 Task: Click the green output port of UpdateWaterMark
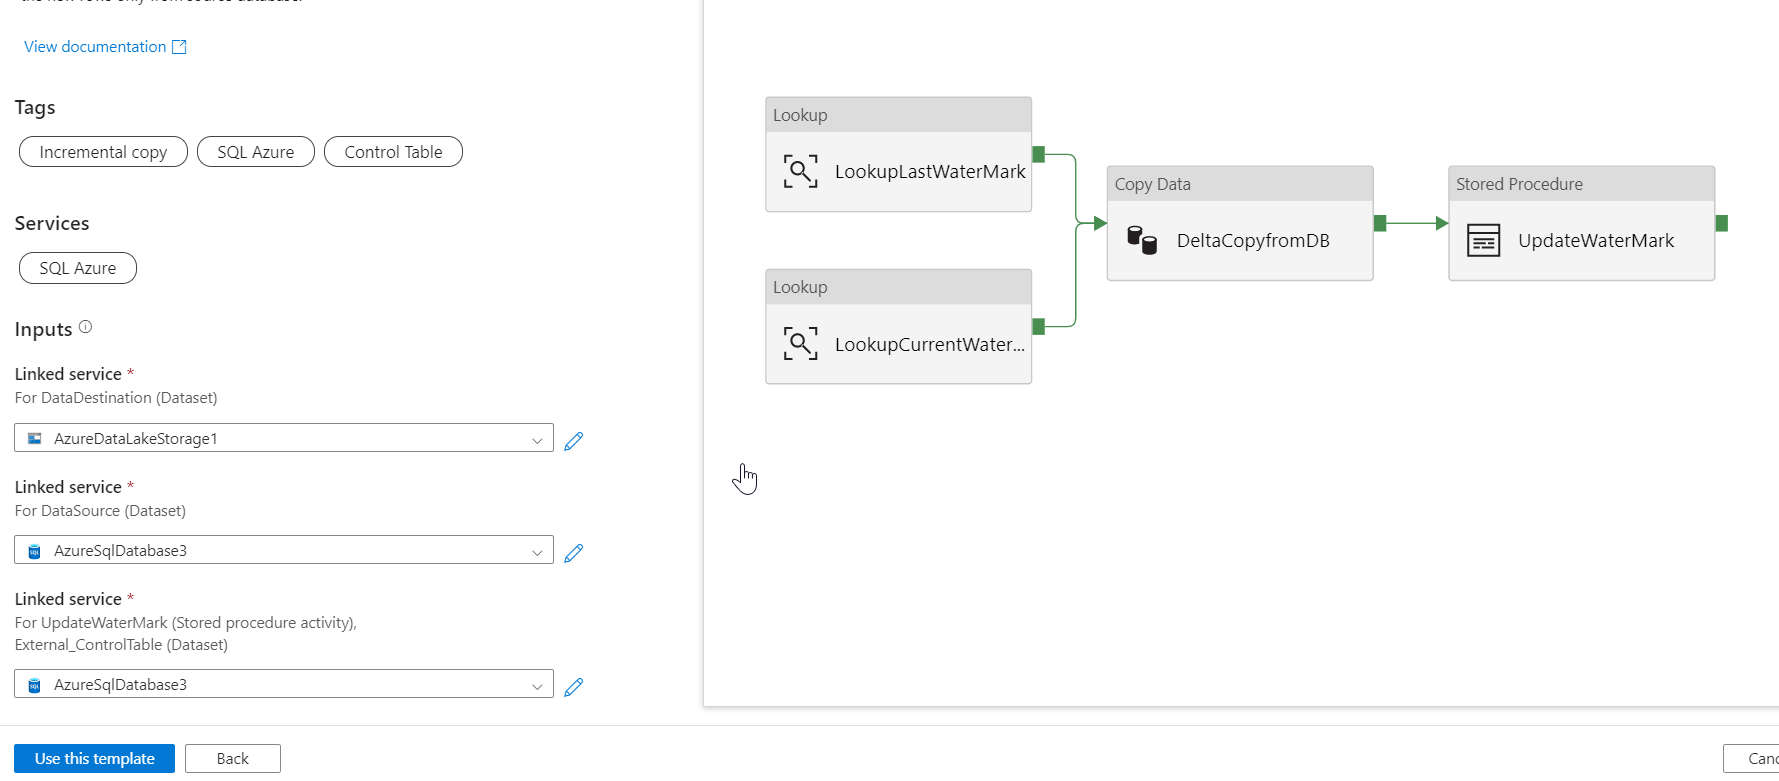click(1721, 223)
